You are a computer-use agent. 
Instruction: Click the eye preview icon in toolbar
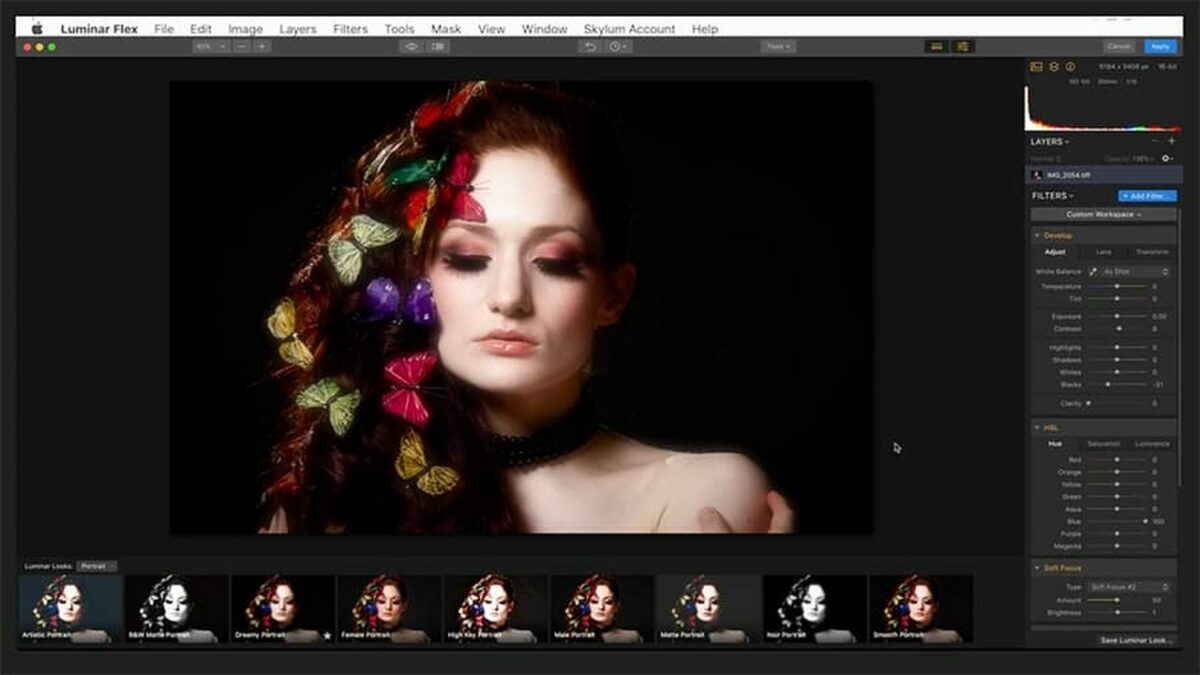[x=411, y=47]
